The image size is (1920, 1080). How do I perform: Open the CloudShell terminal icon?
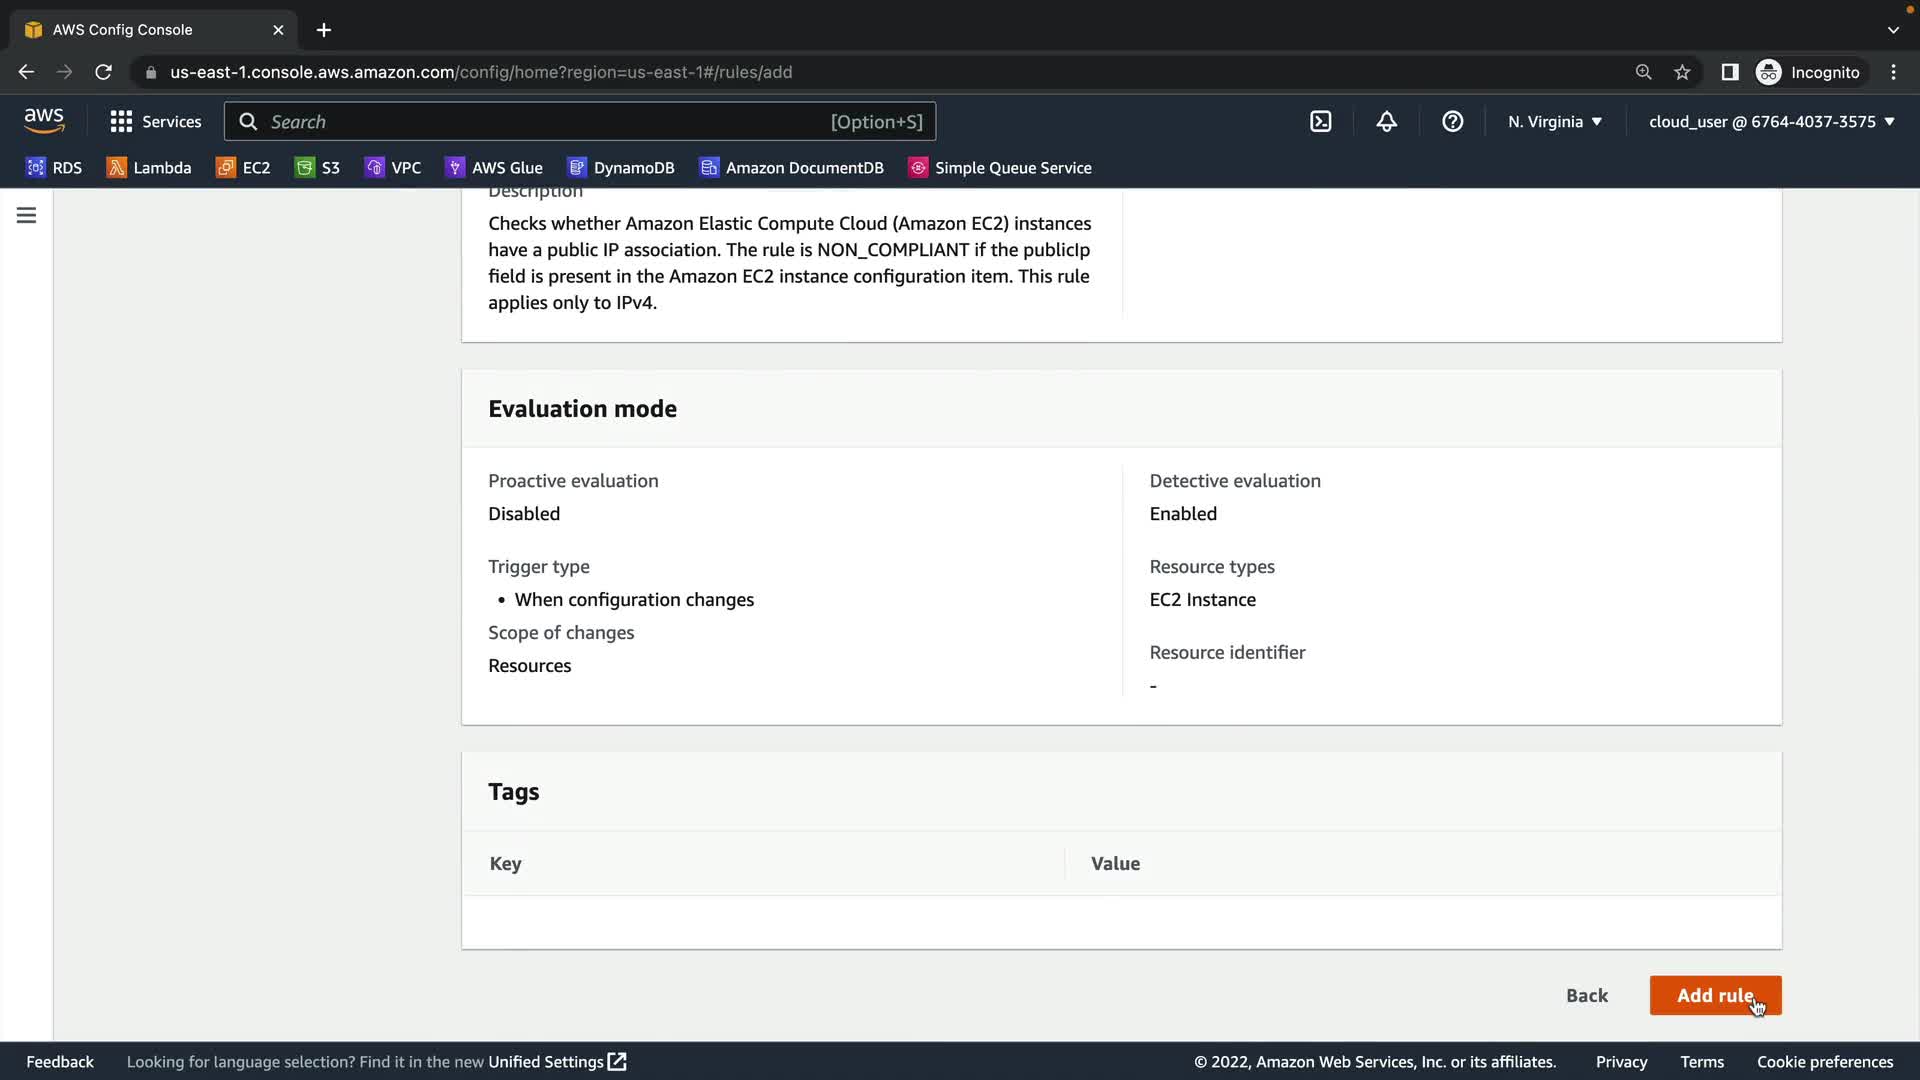click(x=1320, y=122)
